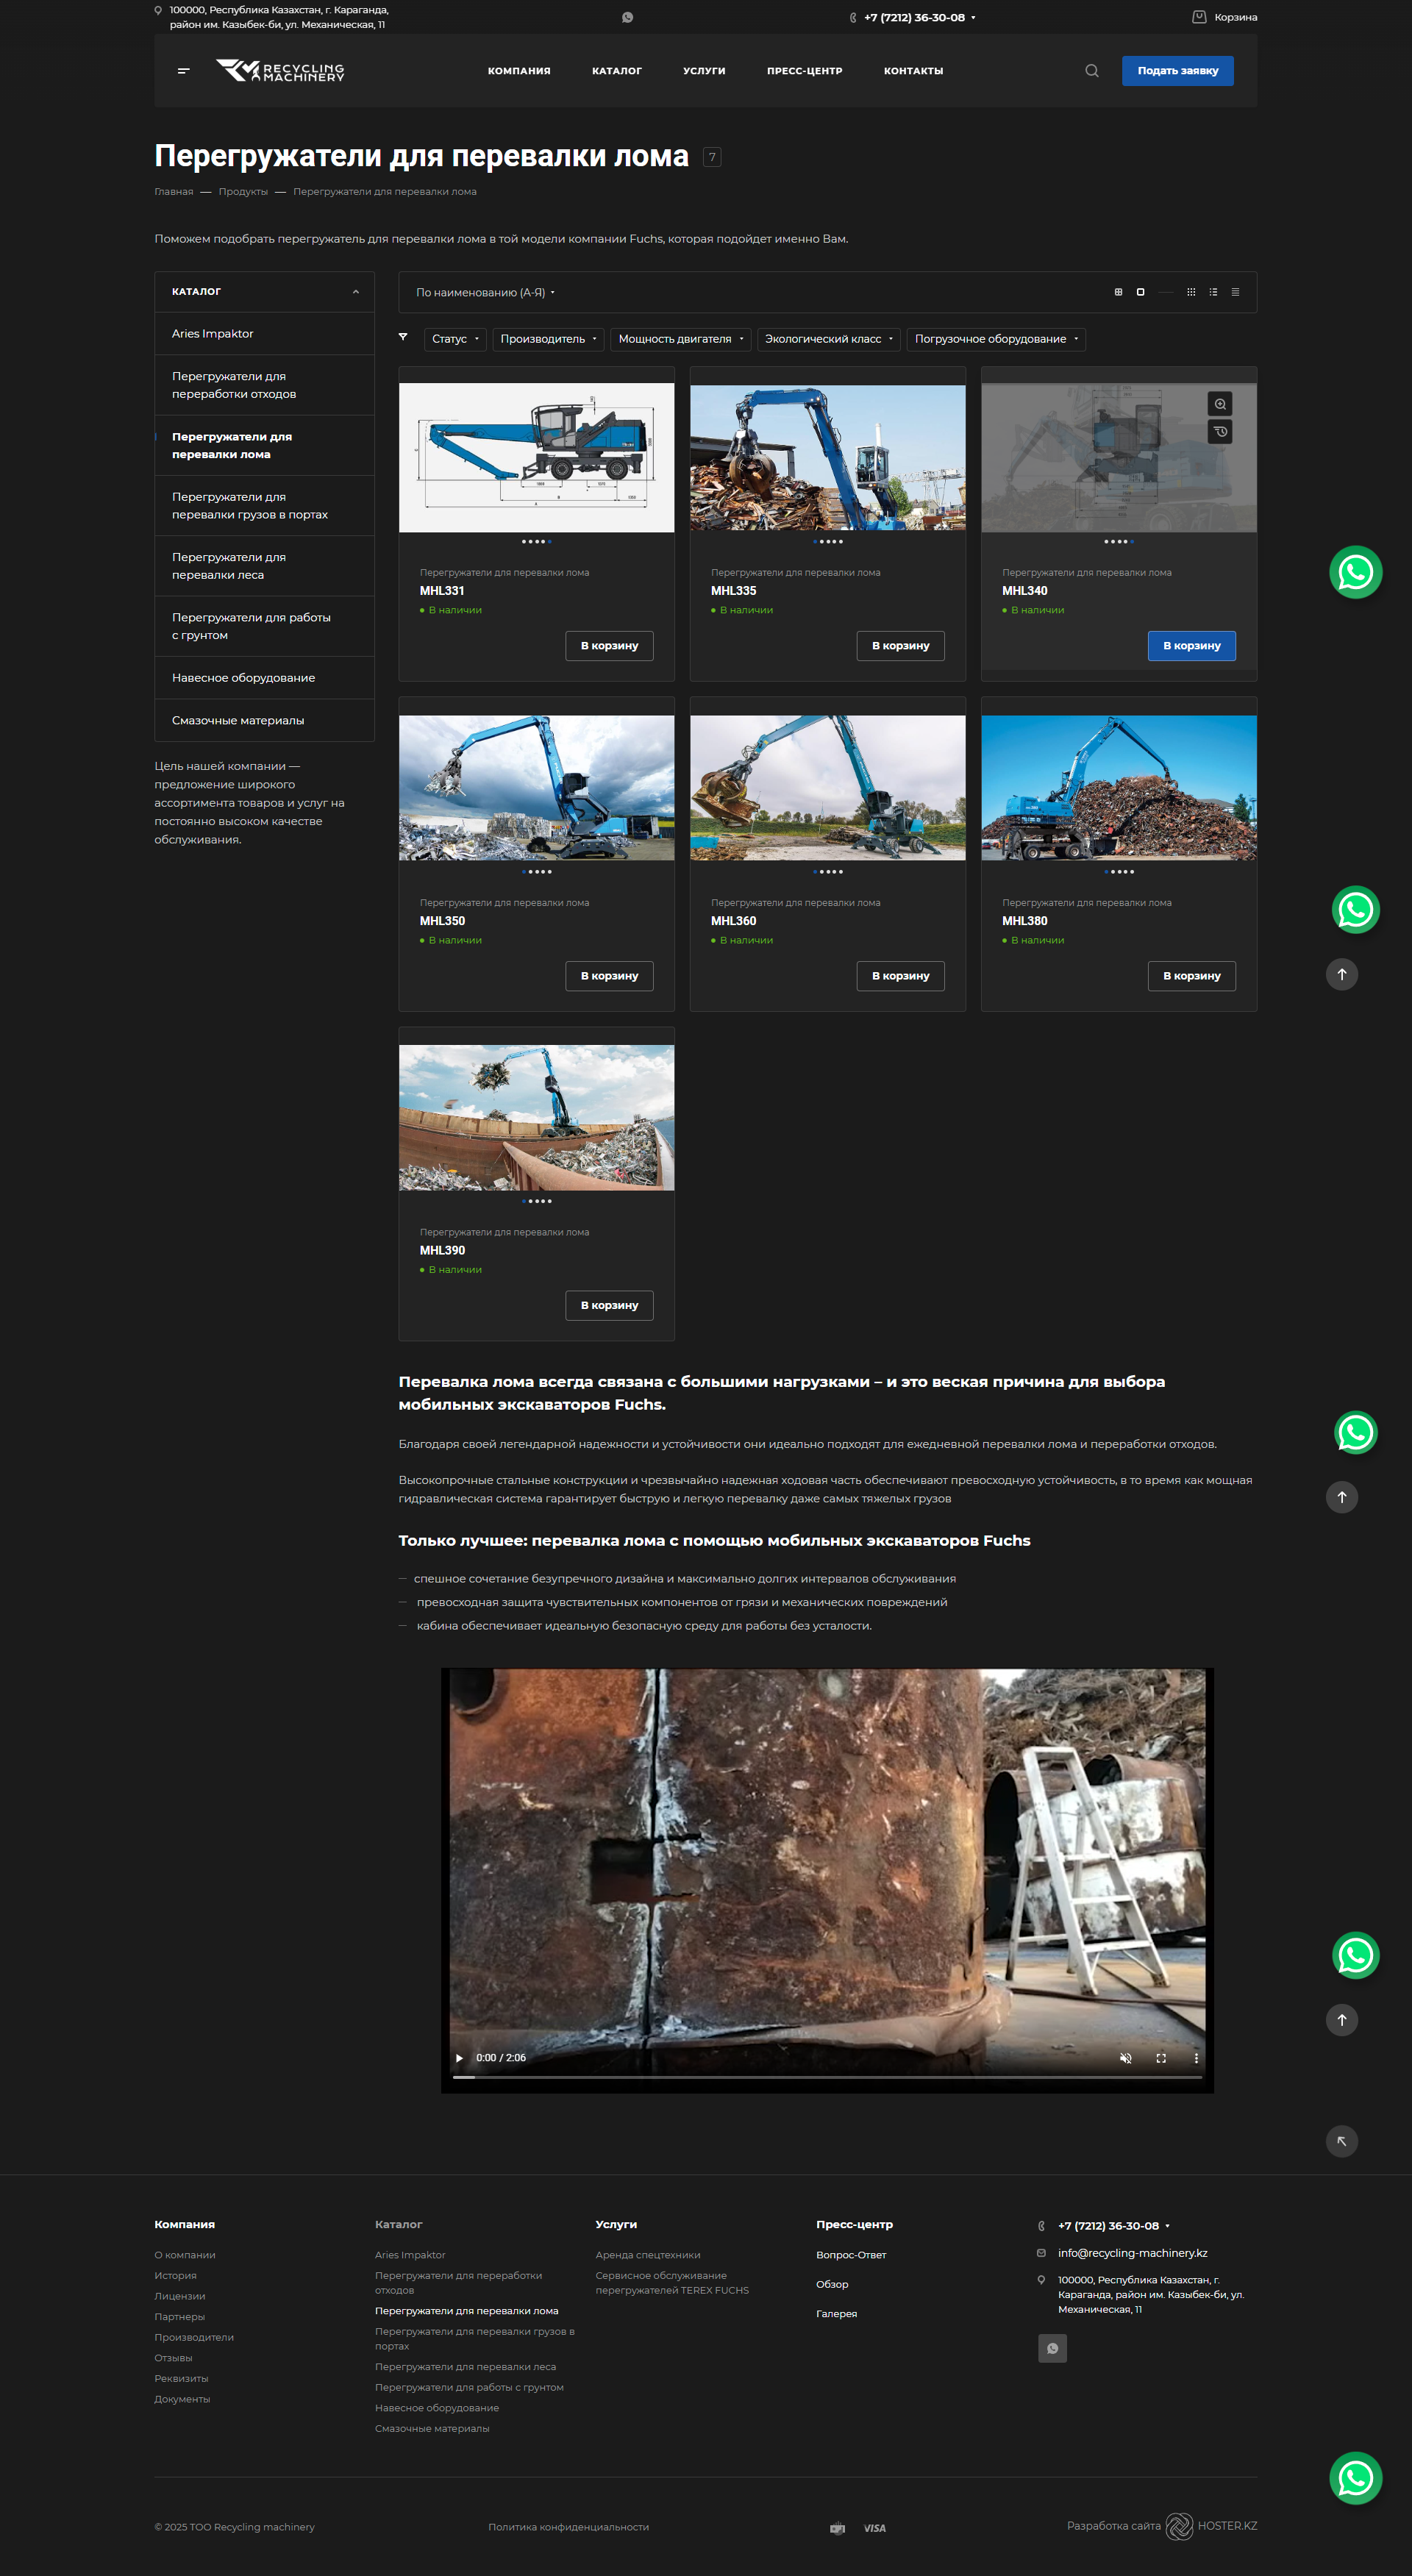1412x2576 pixels.
Task: Click footer email info@recycling-machinery.kz
Action: (x=1132, y=2253)
